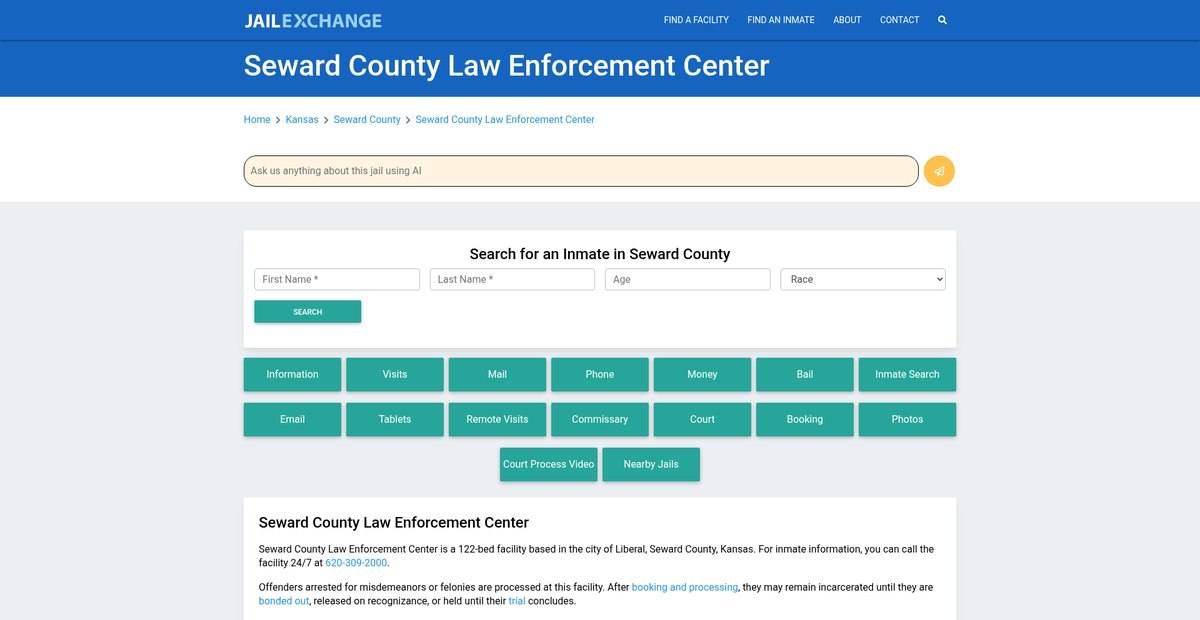Submit AI question with paper plane icon
This screenshot has height=620, width=1200.
(x=939, y=171)
